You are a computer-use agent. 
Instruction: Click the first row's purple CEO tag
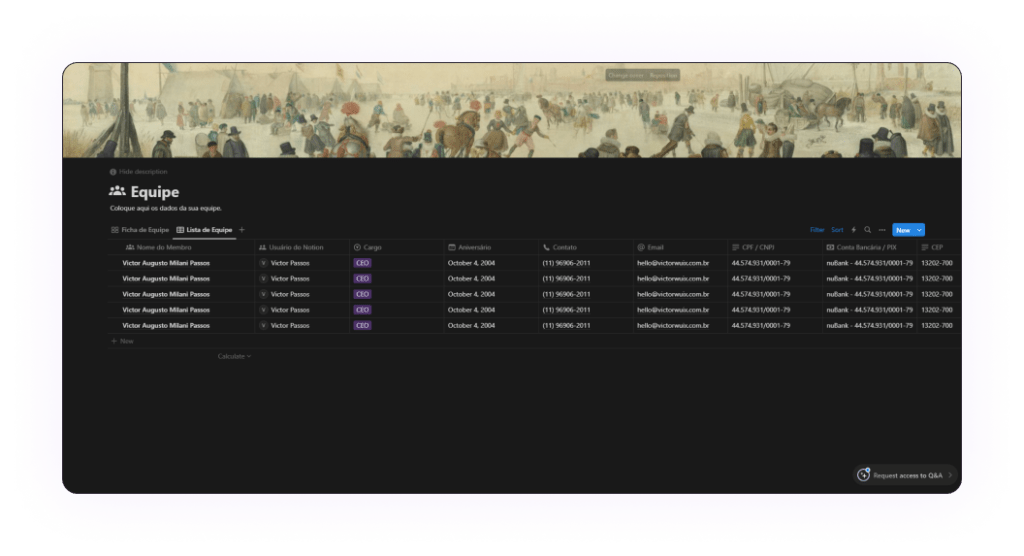(362, 263)
